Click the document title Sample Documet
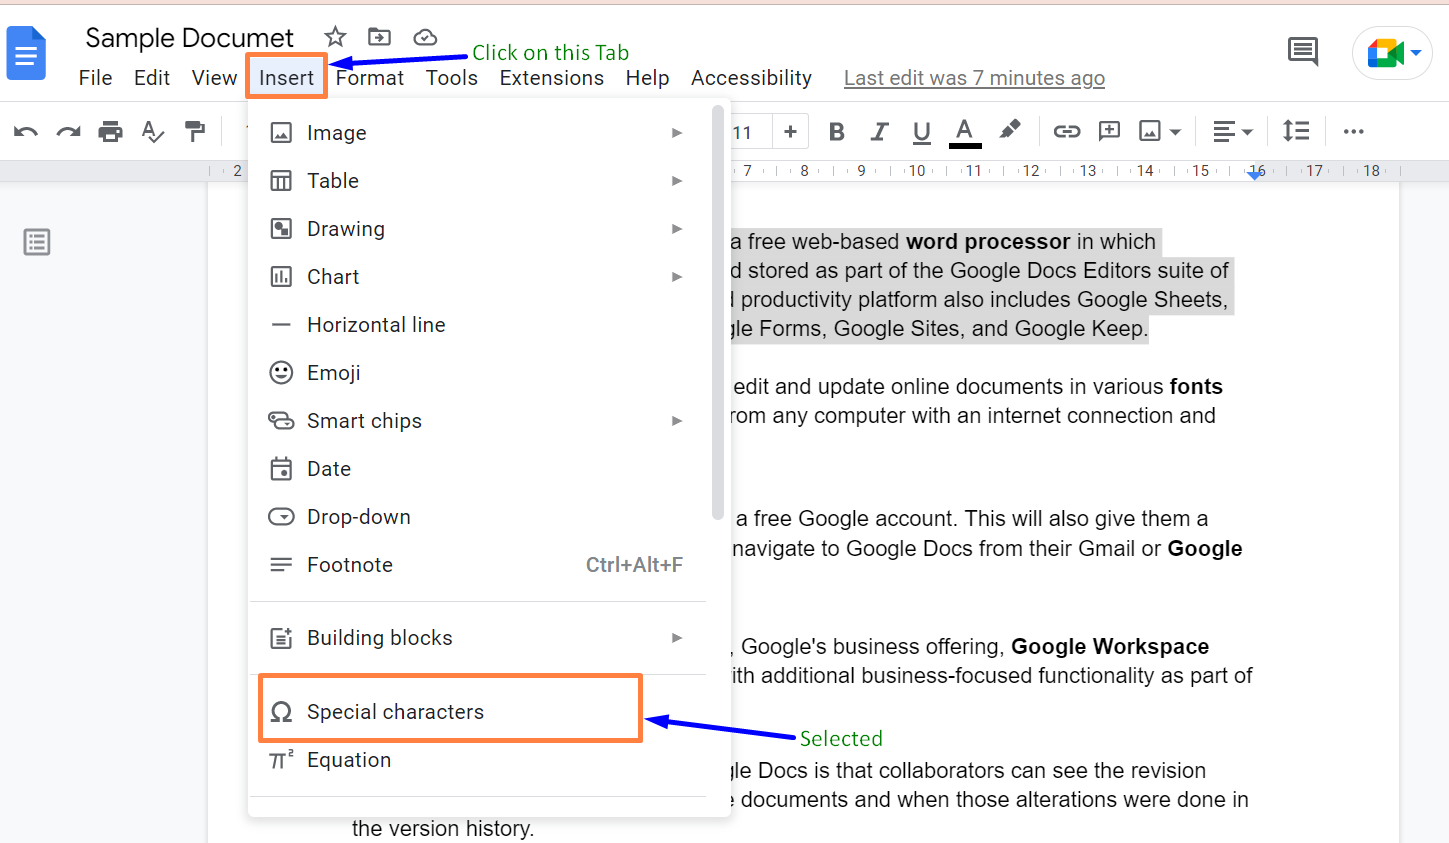This screenshot has width=1449, height=843. (189, 38)
